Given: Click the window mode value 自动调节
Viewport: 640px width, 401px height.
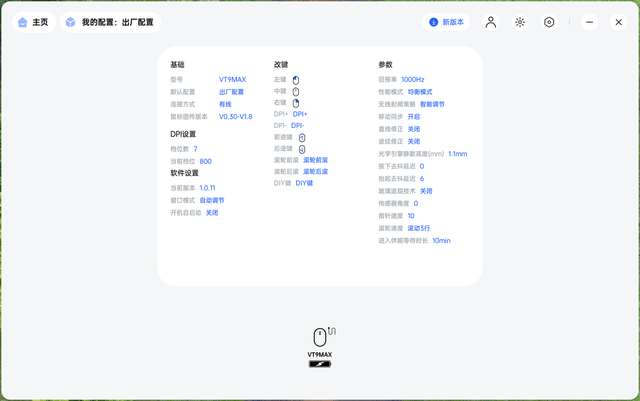Looking at the screenshot, I should 212,200.
